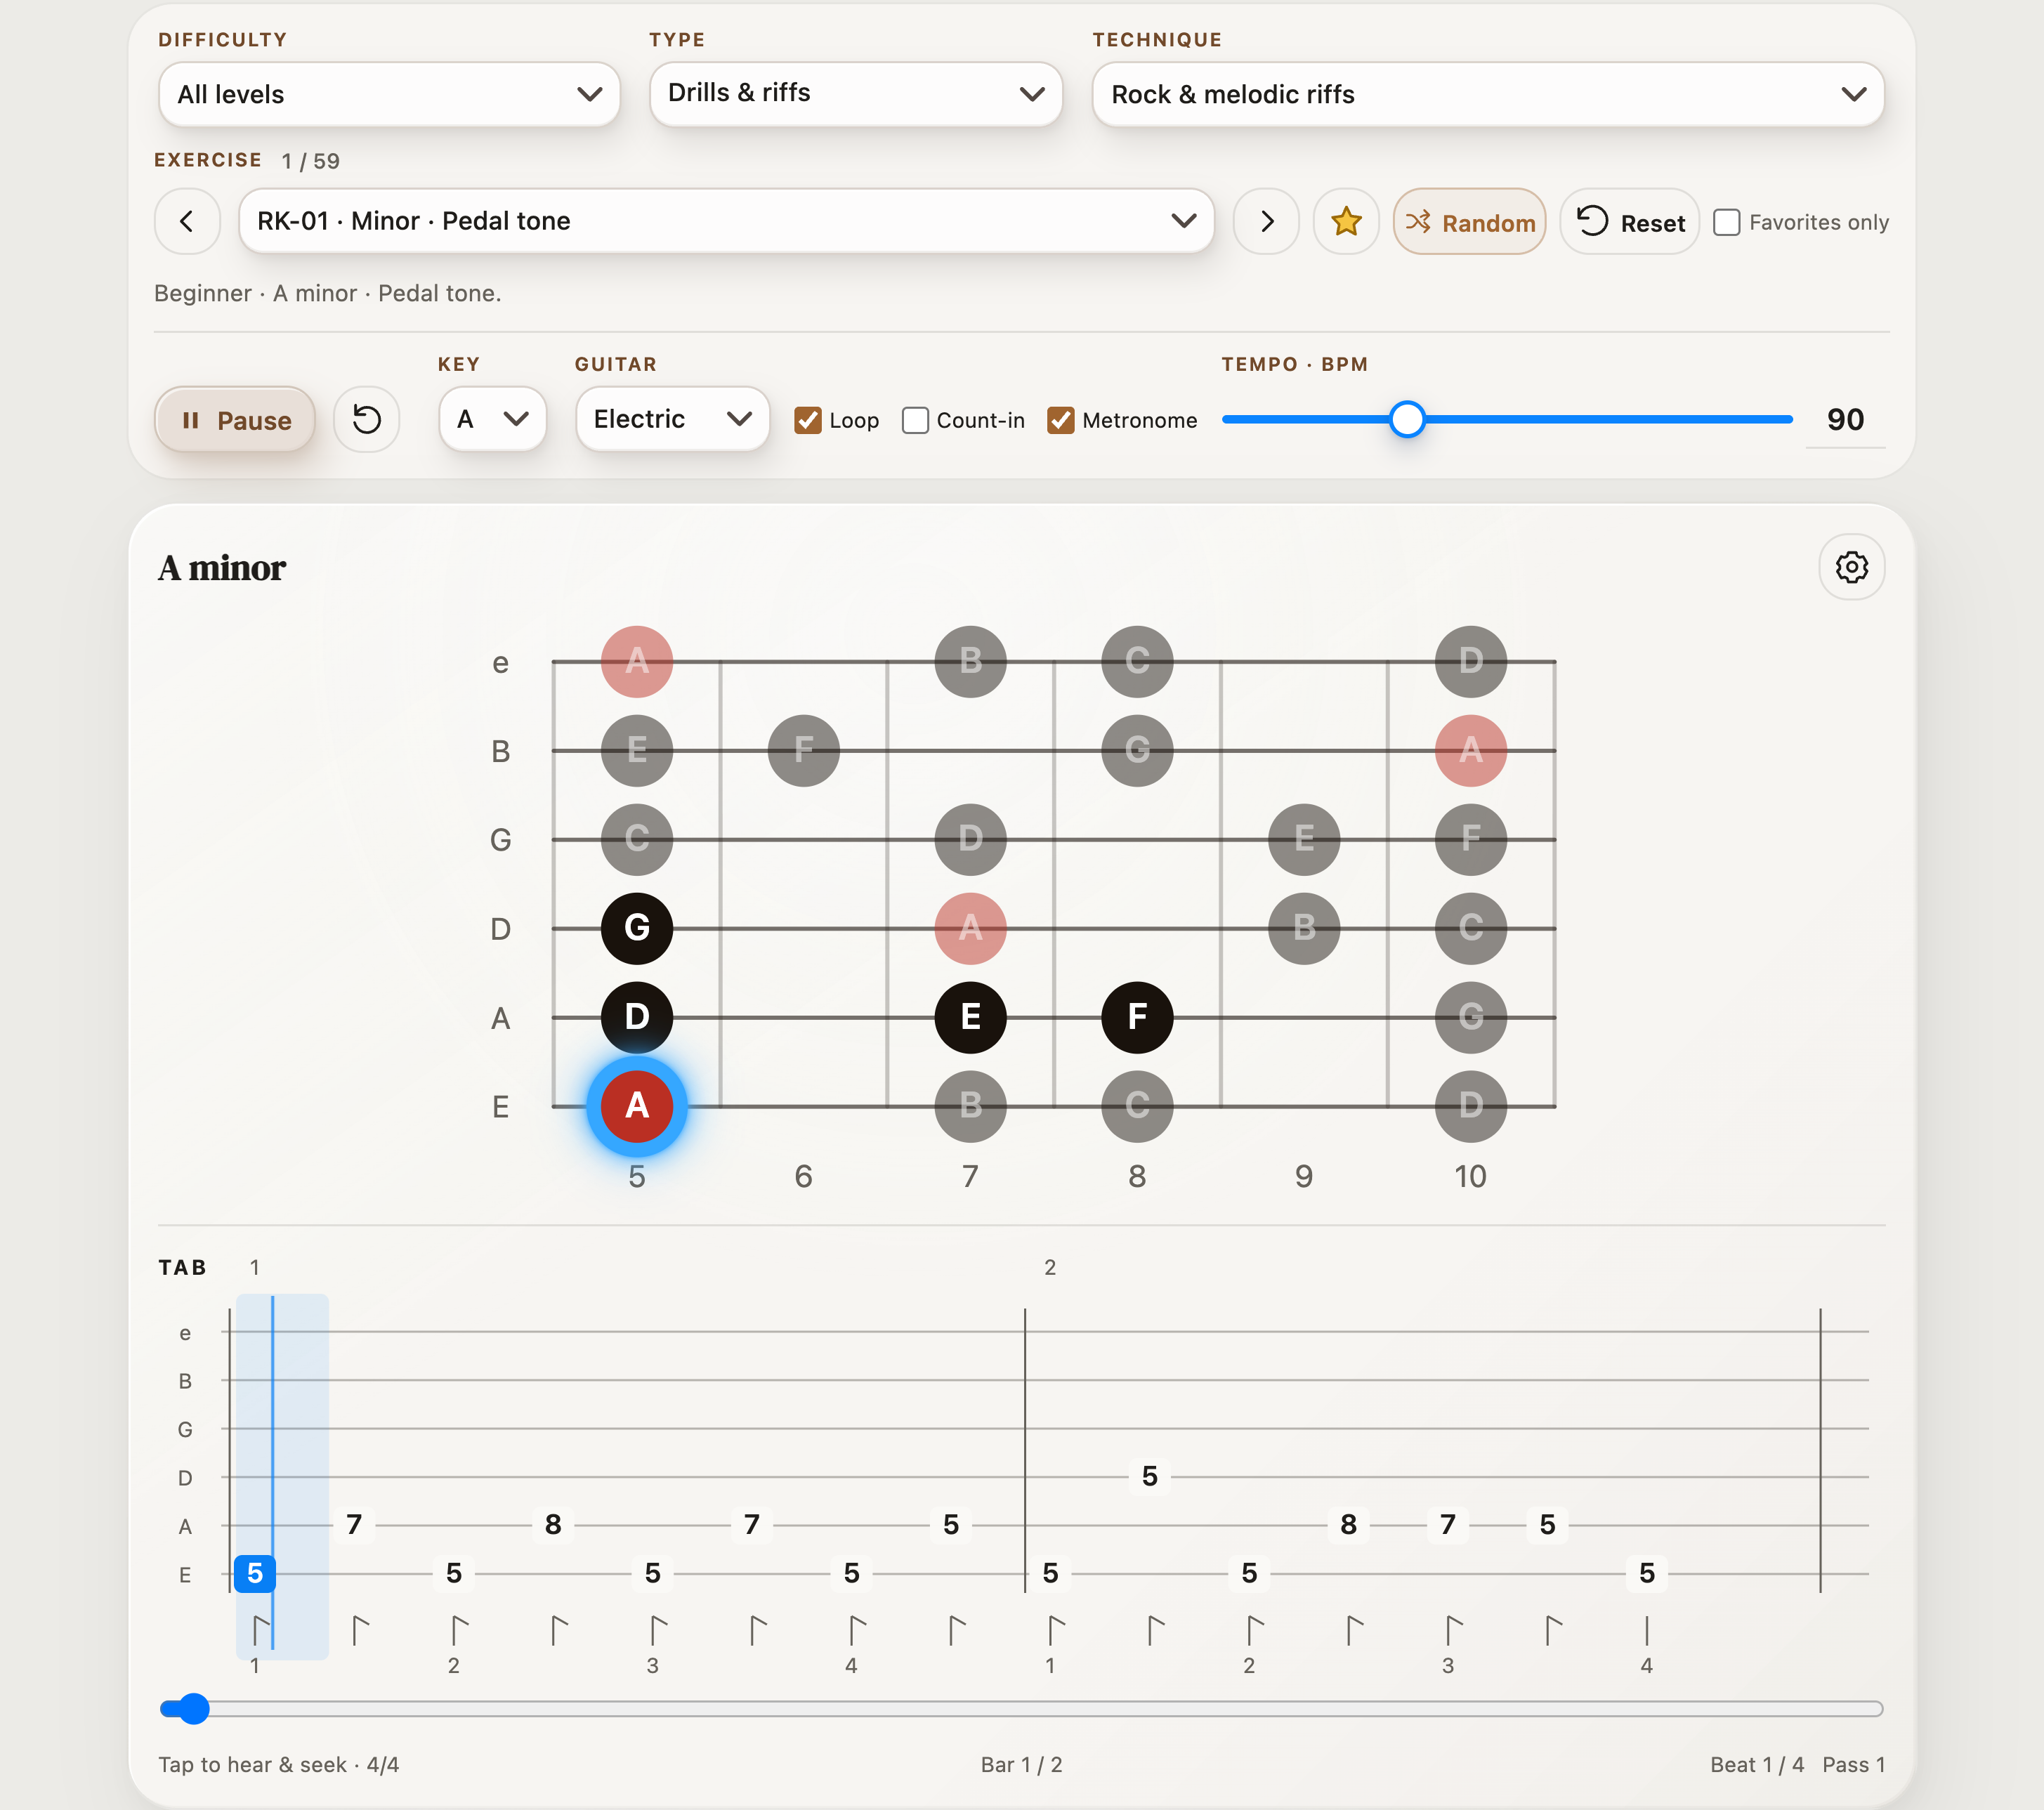The width and height of the screenshot is (2044, 1810).
Task: Click the Reset button
Action: 1630,222
